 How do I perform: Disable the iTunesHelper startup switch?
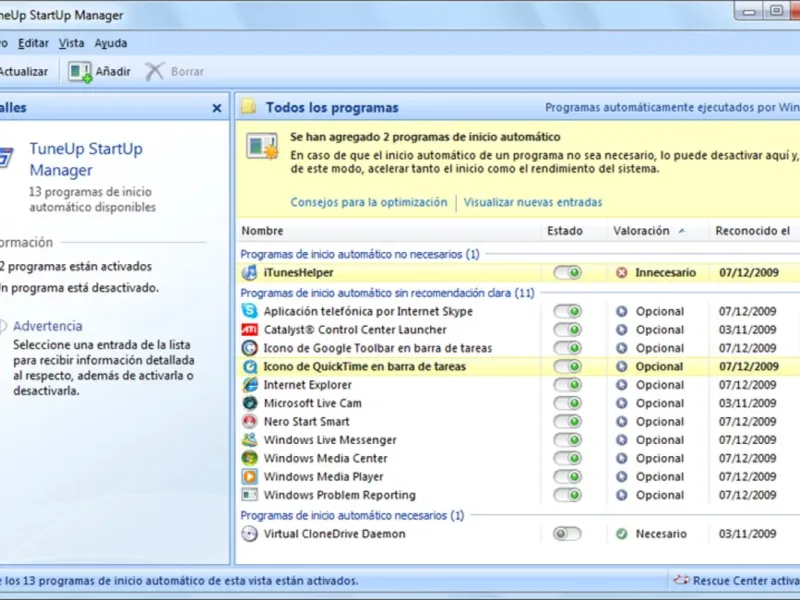[x=567, y=272]
